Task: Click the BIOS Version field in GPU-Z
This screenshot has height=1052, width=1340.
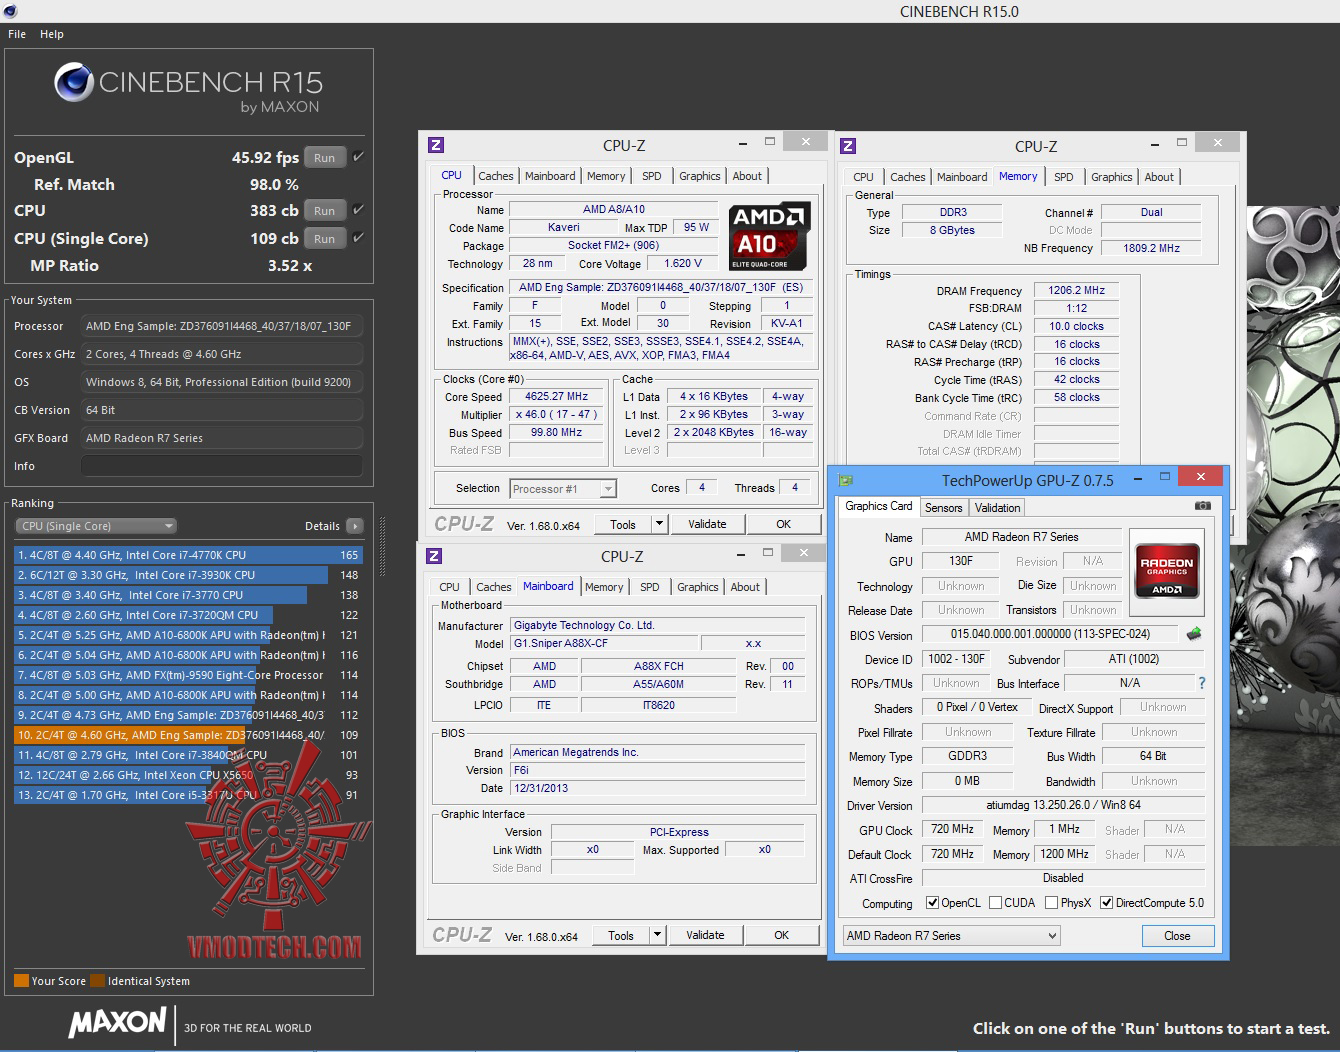Action: [1049, 634]
